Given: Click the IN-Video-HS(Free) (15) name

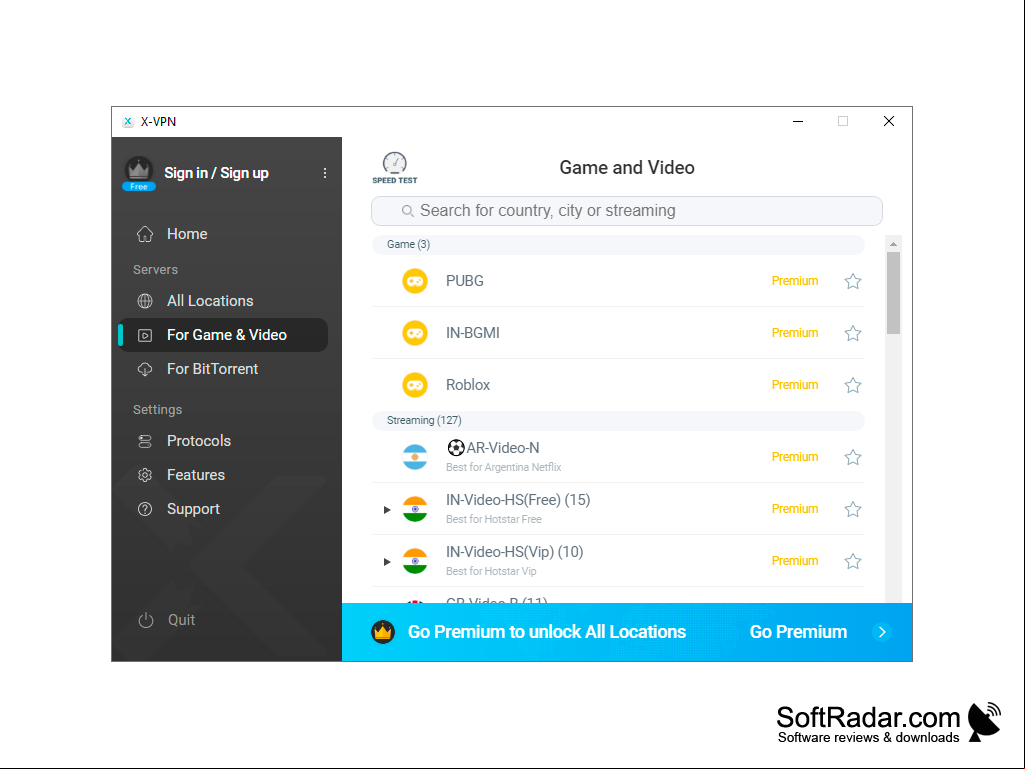Looking at the screenshot, I should (518, 500).
